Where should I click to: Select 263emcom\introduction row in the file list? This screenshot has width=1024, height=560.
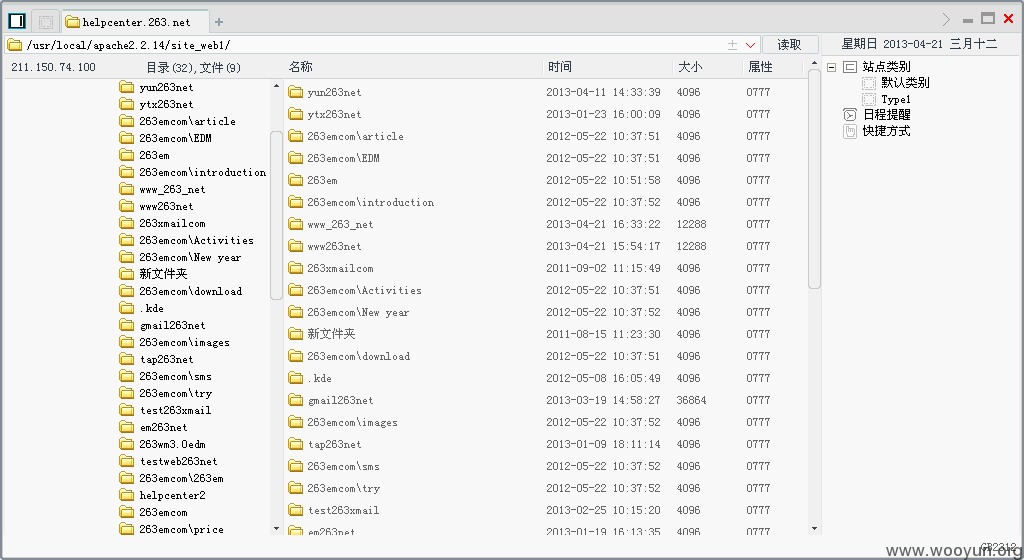click(x=546, y=202)
